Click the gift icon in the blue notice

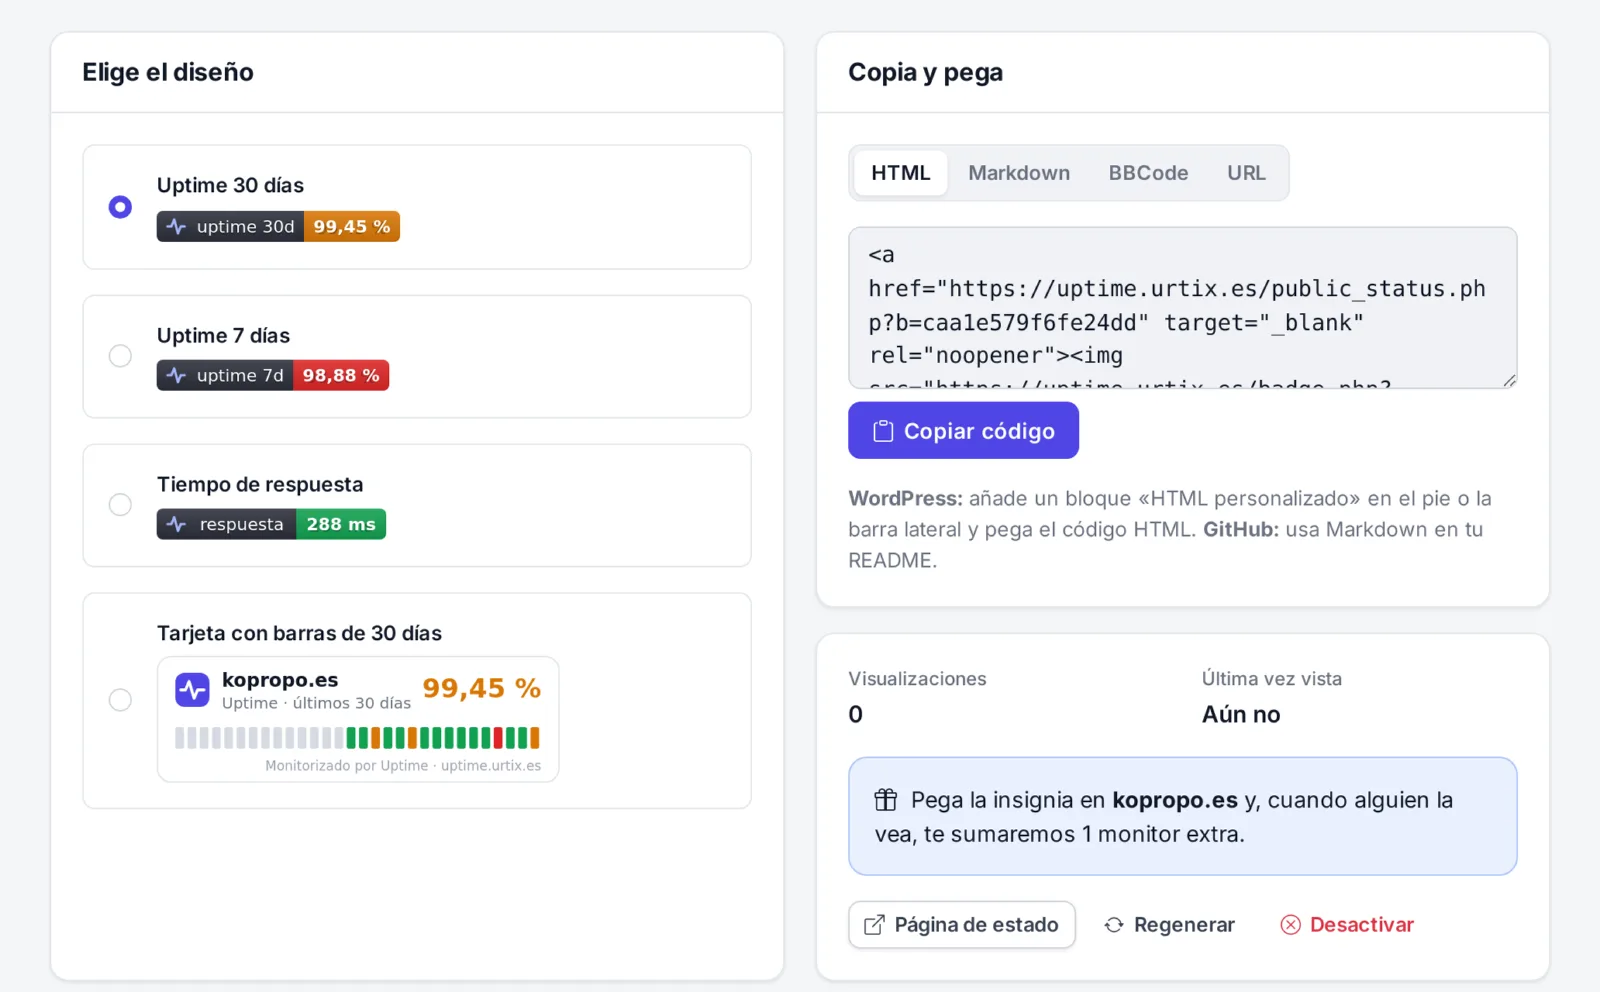click(x=886, y=800)
